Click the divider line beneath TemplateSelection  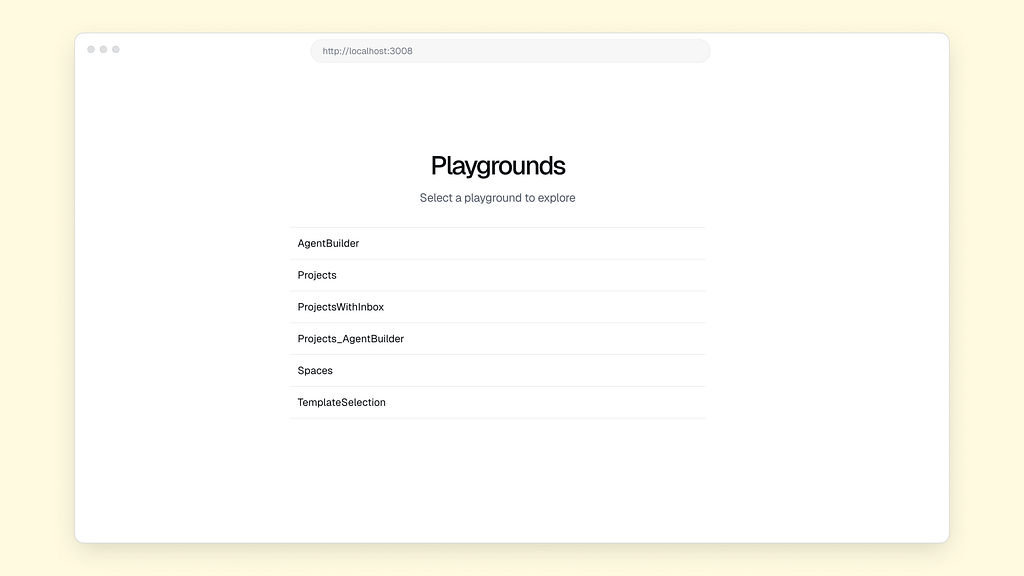[x=497, y=418]
